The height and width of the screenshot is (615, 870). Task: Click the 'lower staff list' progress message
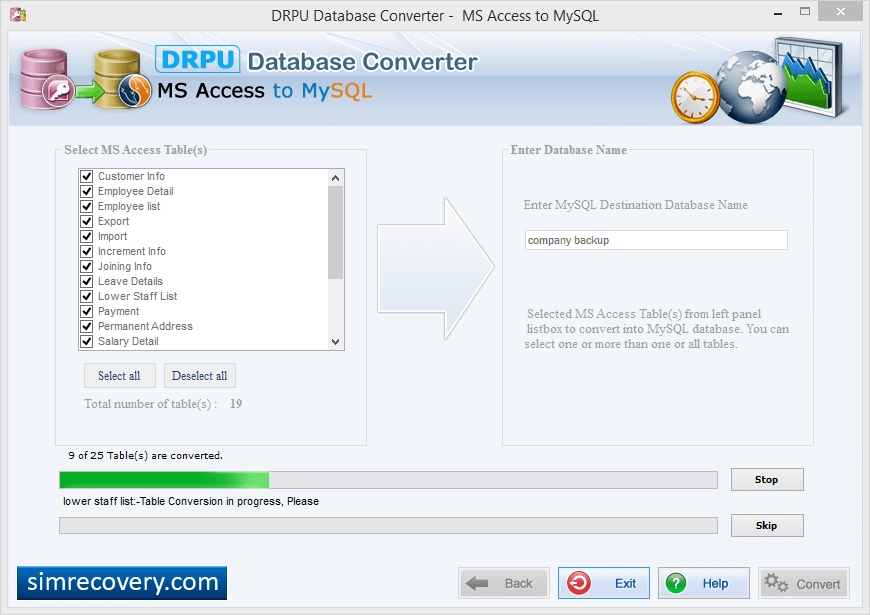(191, 501)
